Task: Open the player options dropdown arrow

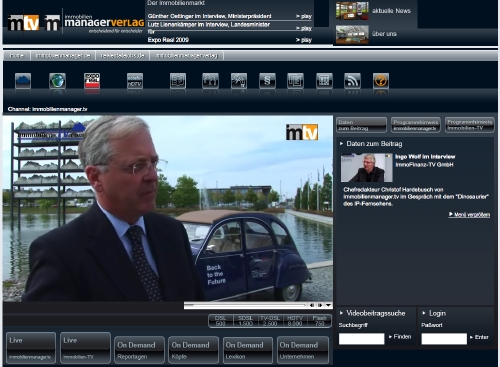Action: tap(328, 305)
